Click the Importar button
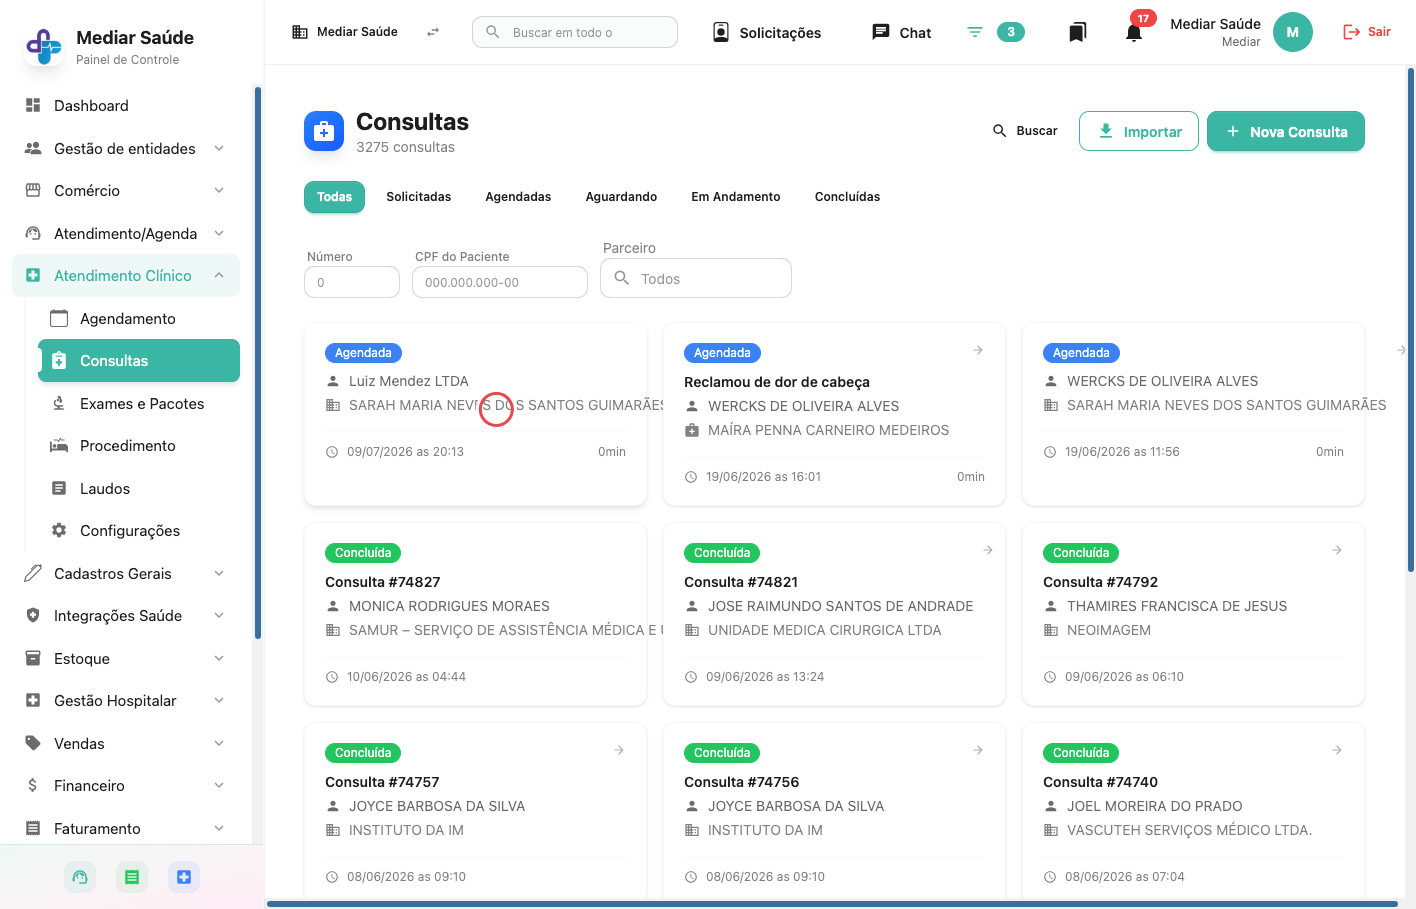 pos(1139,131)
